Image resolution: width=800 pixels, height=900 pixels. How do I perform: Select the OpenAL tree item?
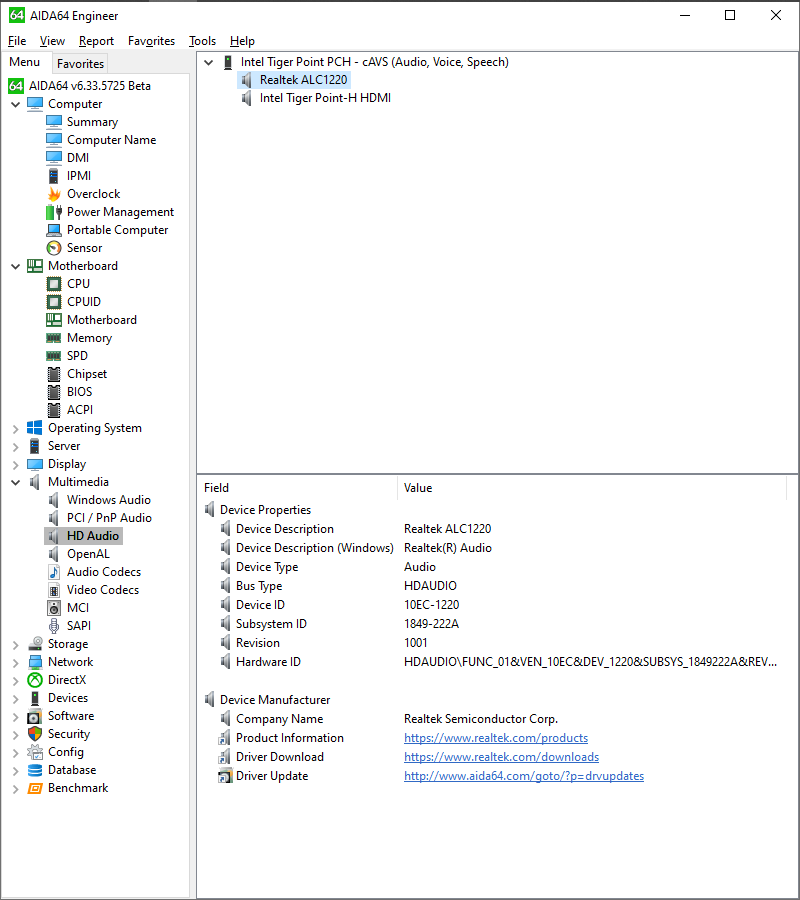88,554
